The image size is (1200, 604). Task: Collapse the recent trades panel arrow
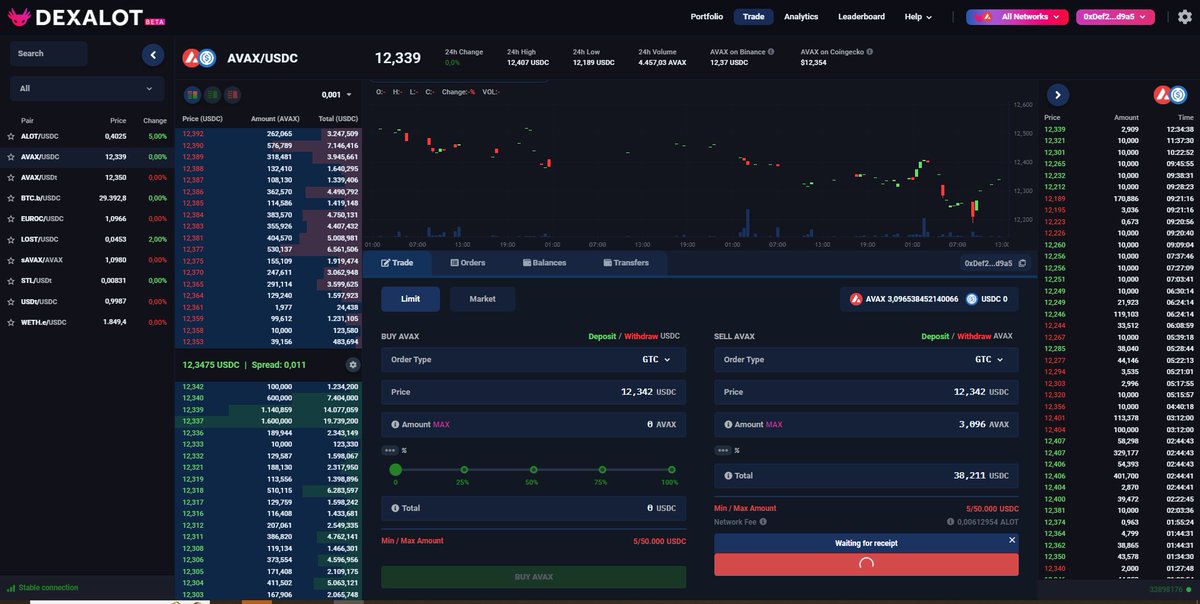point(1058,95)
